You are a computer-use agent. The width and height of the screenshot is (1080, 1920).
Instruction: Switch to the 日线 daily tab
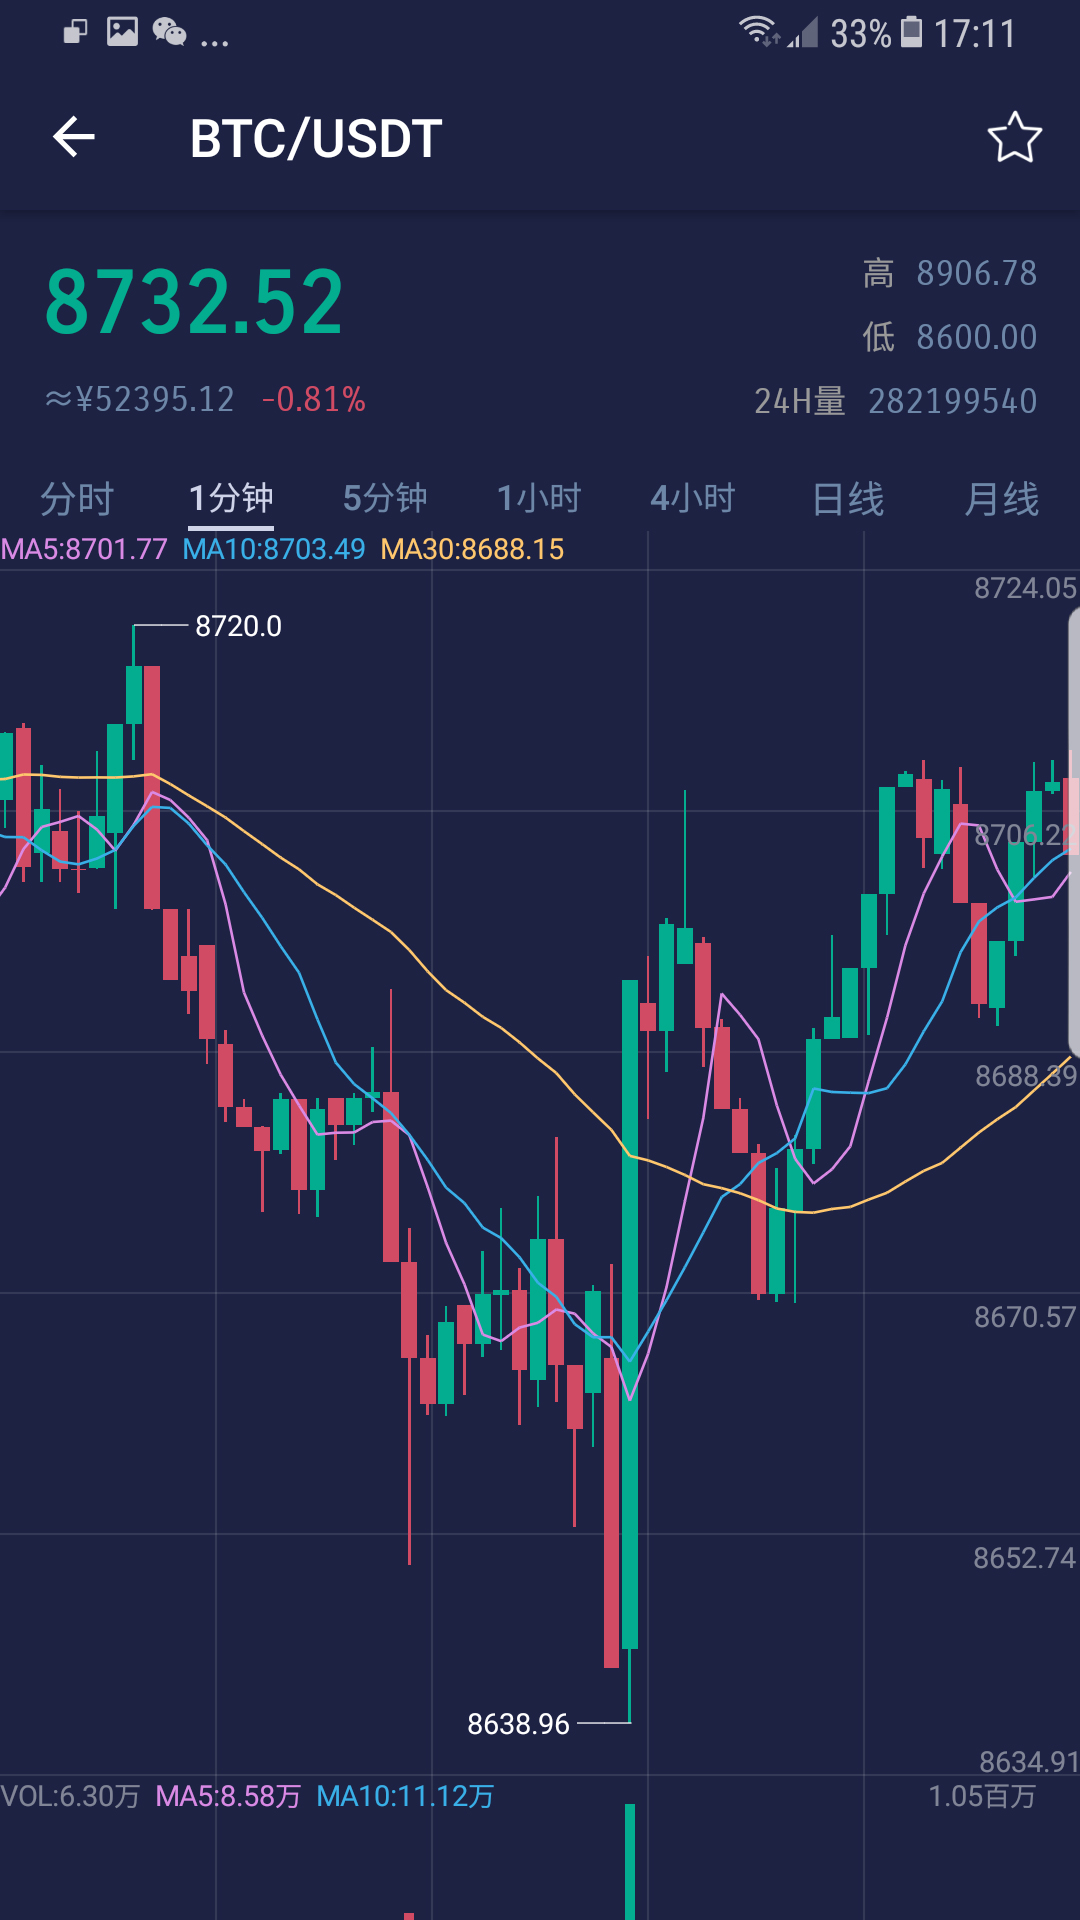coord(848,498)
